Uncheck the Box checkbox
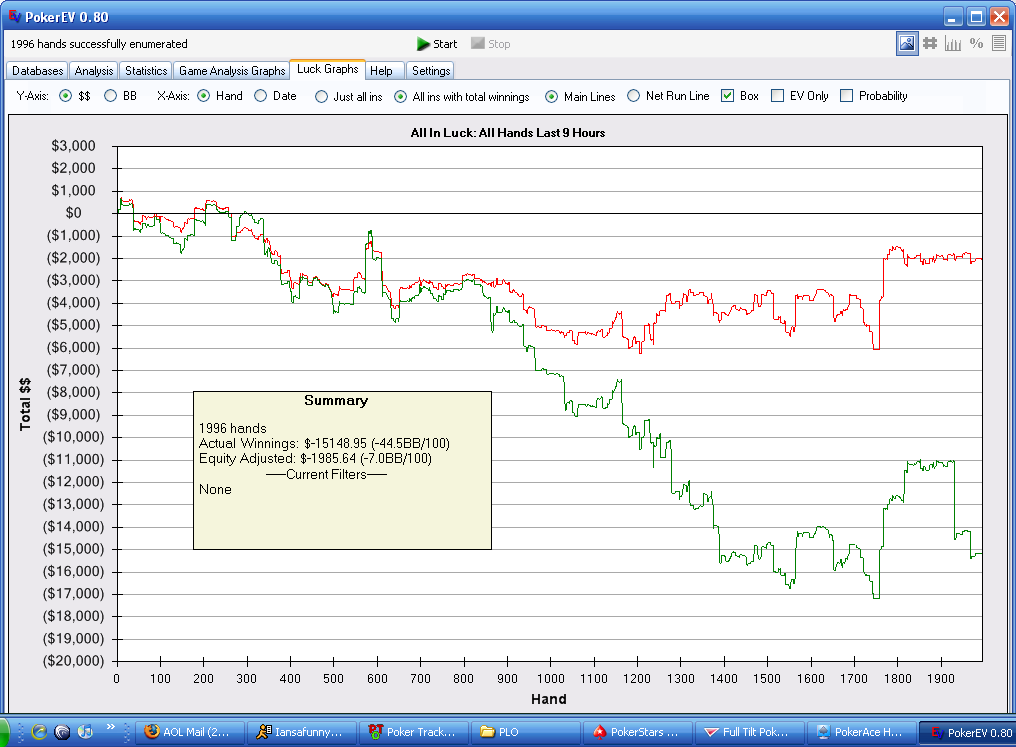Viewport: 1016px width, 747px height. [x=728, y=96]
